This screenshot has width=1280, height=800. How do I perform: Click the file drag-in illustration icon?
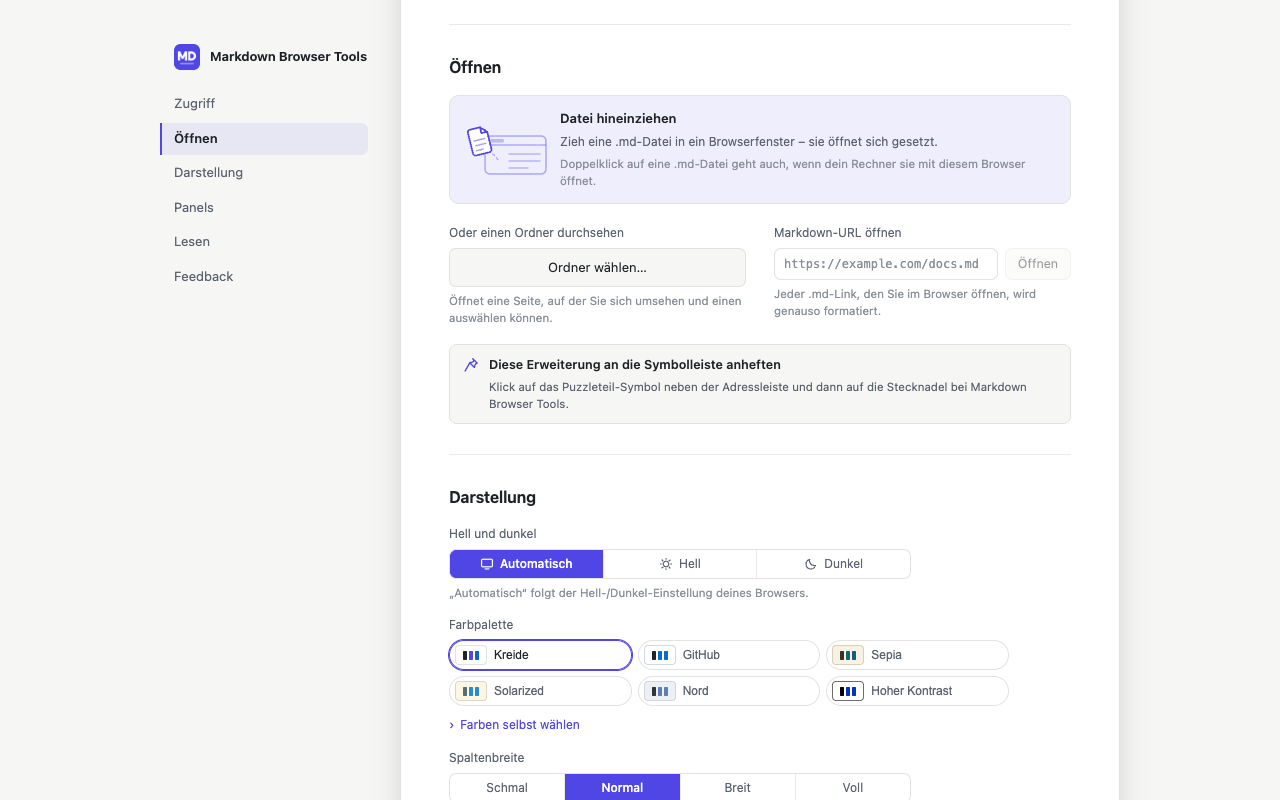[507, 150]
